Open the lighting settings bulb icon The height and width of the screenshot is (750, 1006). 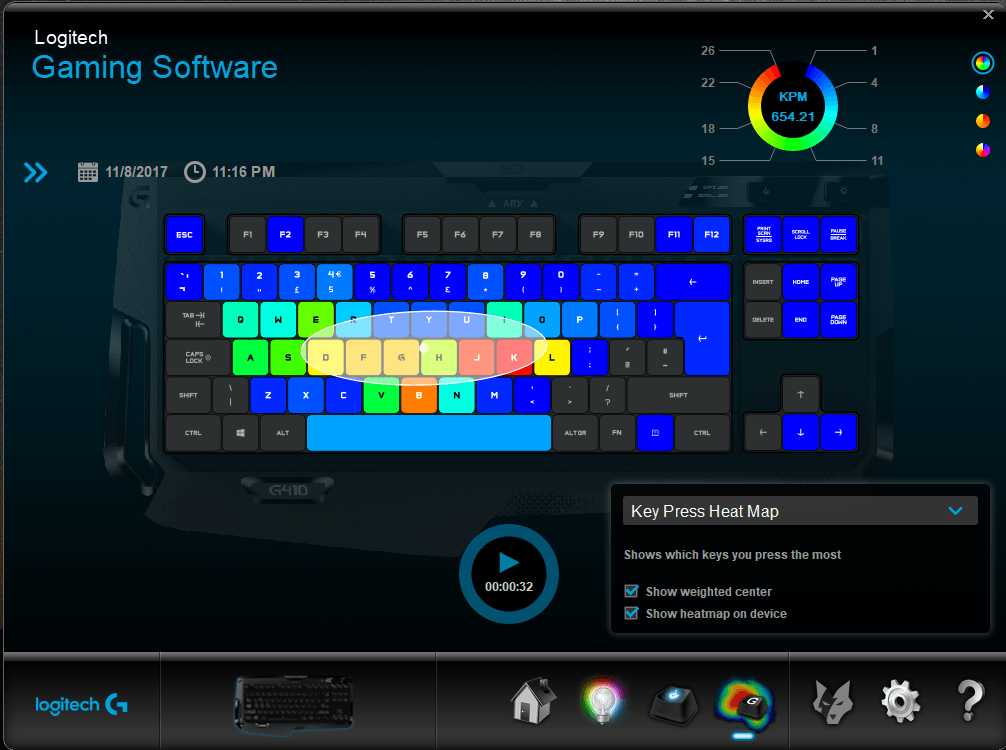pos(604,701)
